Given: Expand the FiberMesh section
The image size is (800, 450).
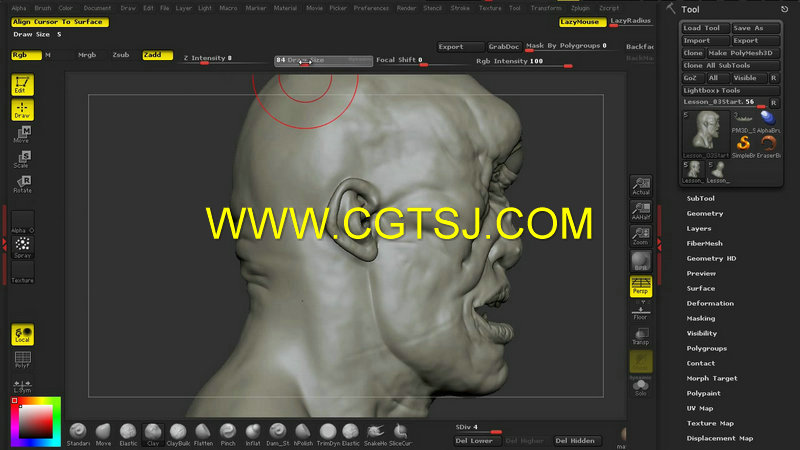Looking at the screenshot, I should (x=705, y=243).
